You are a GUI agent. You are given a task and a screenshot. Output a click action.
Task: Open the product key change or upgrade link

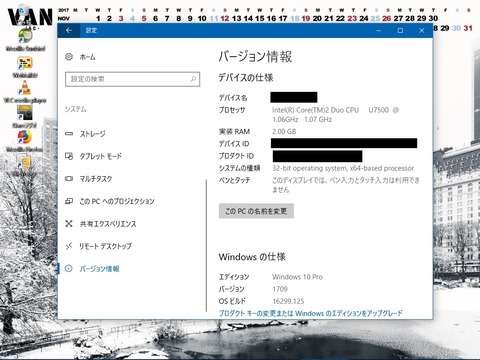click(311, 313)
